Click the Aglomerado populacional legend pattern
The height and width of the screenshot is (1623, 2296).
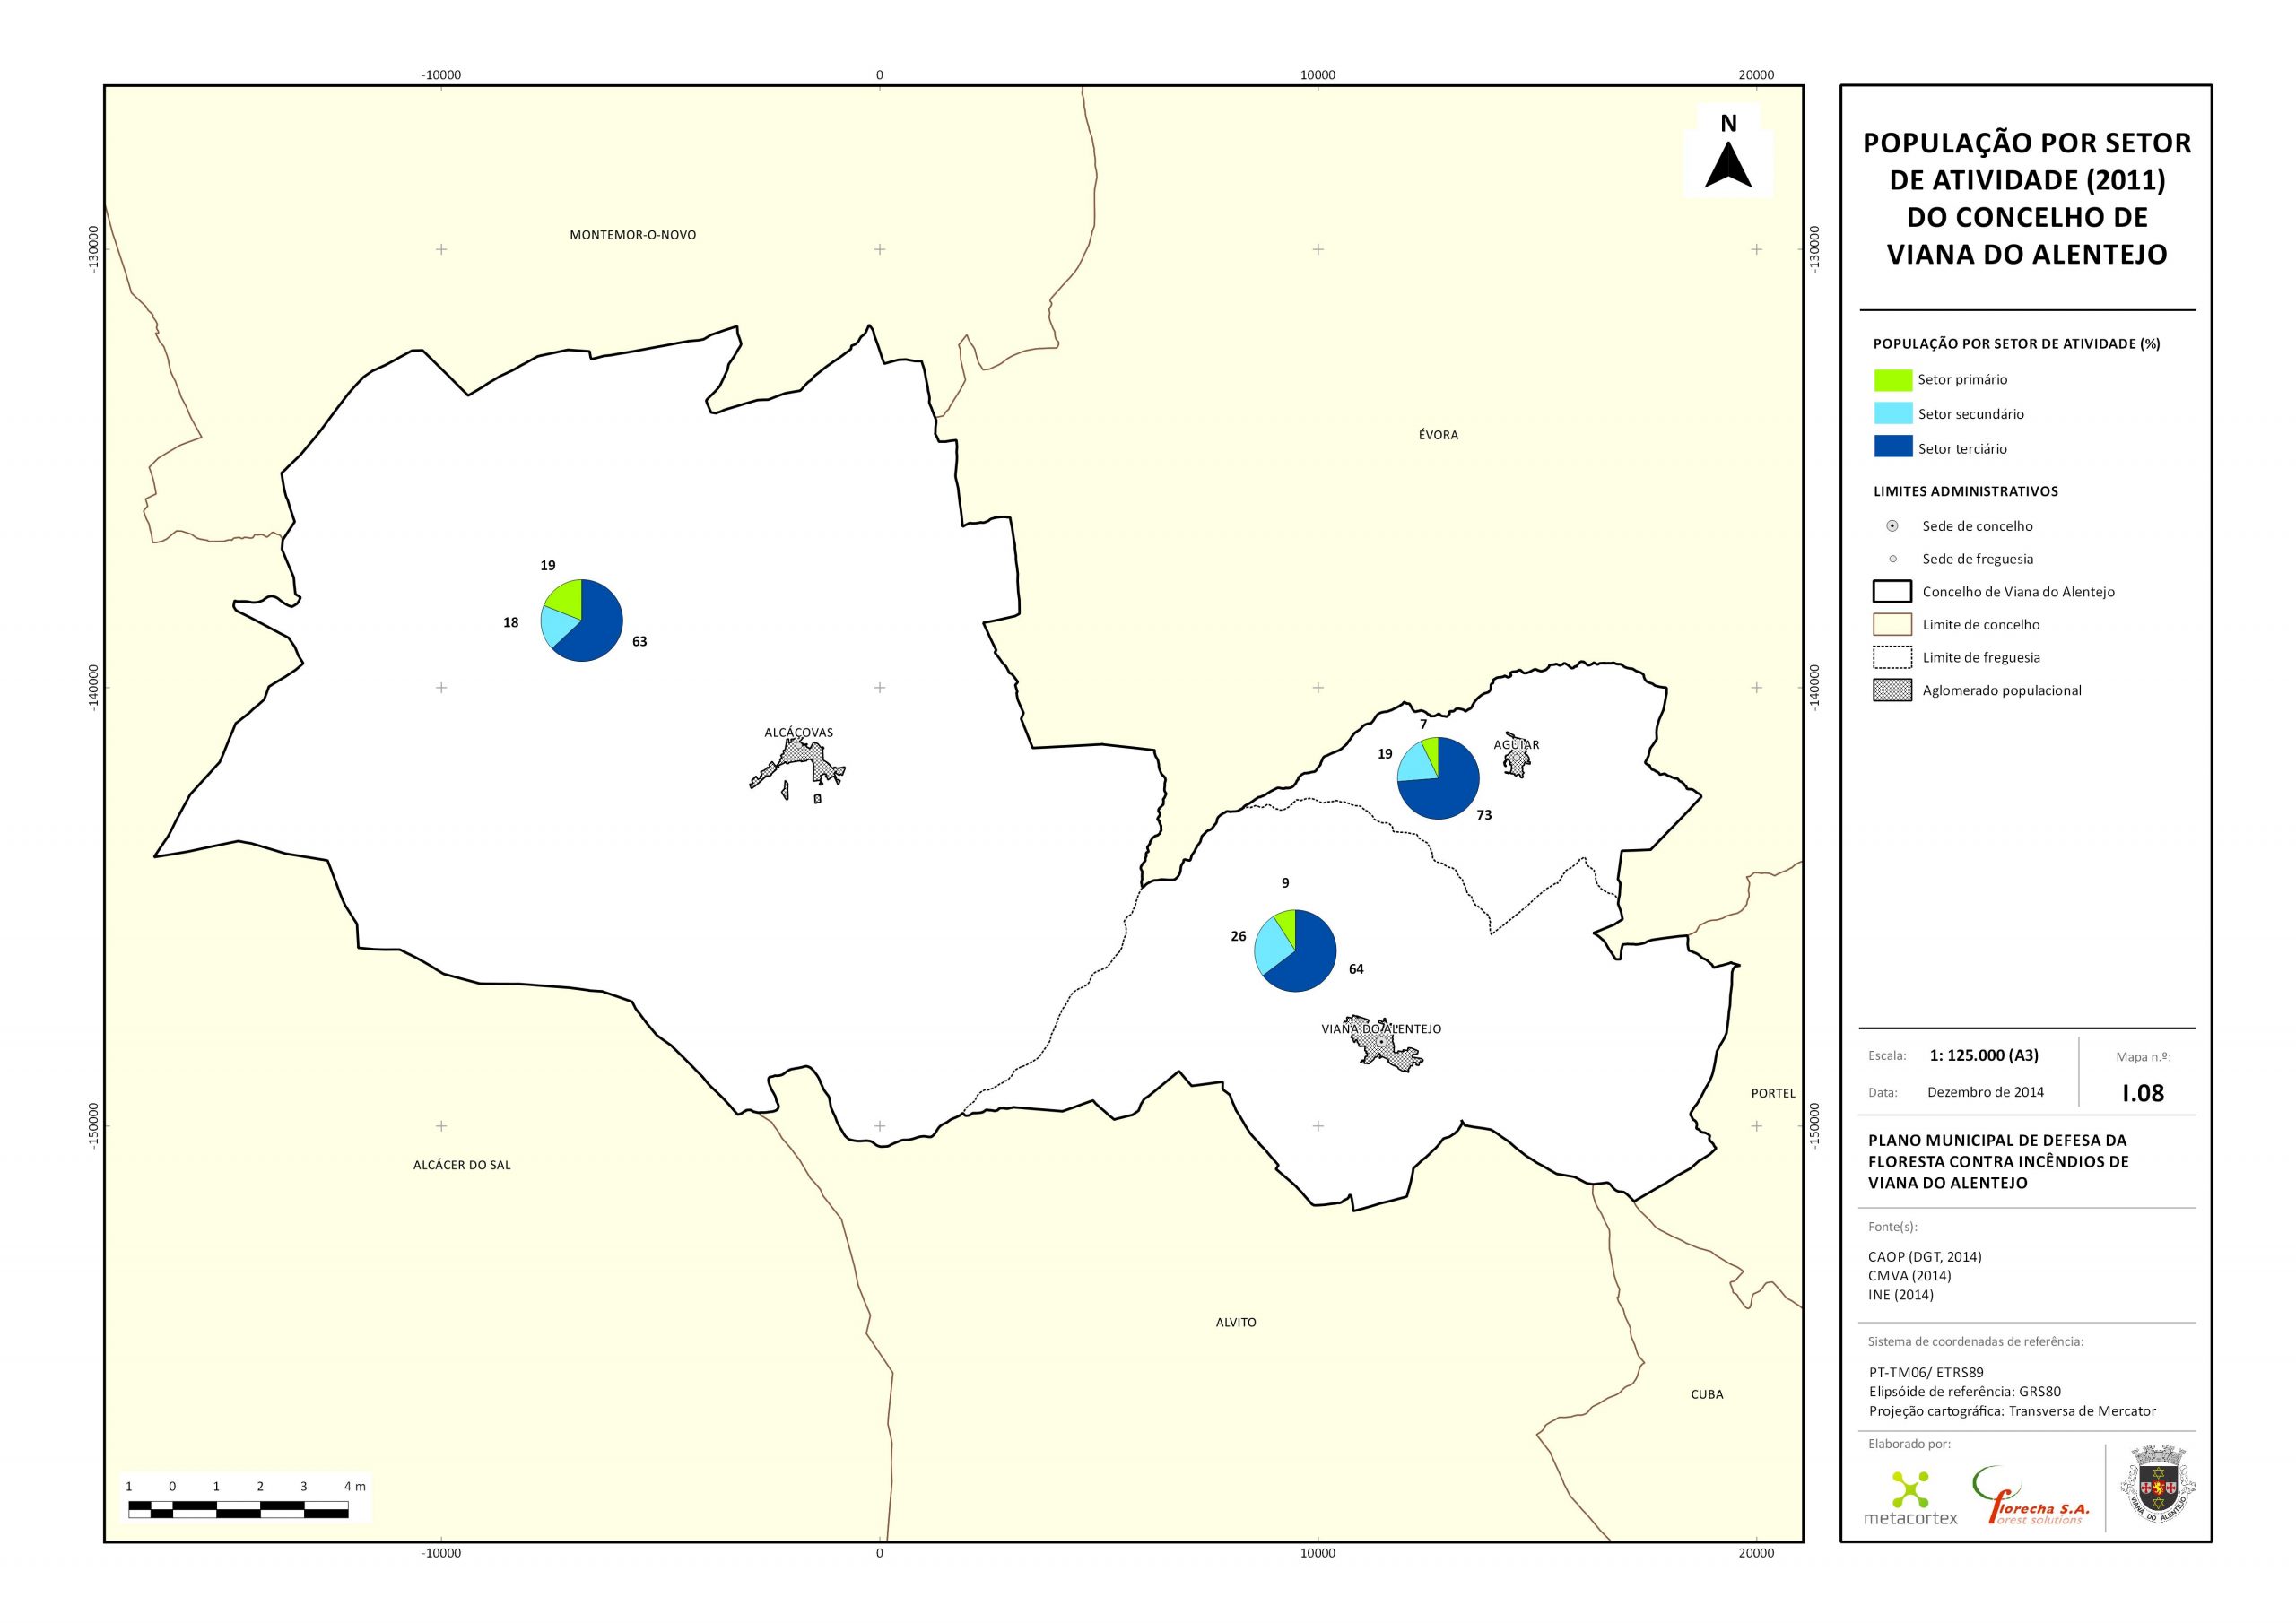[1892, 690]
